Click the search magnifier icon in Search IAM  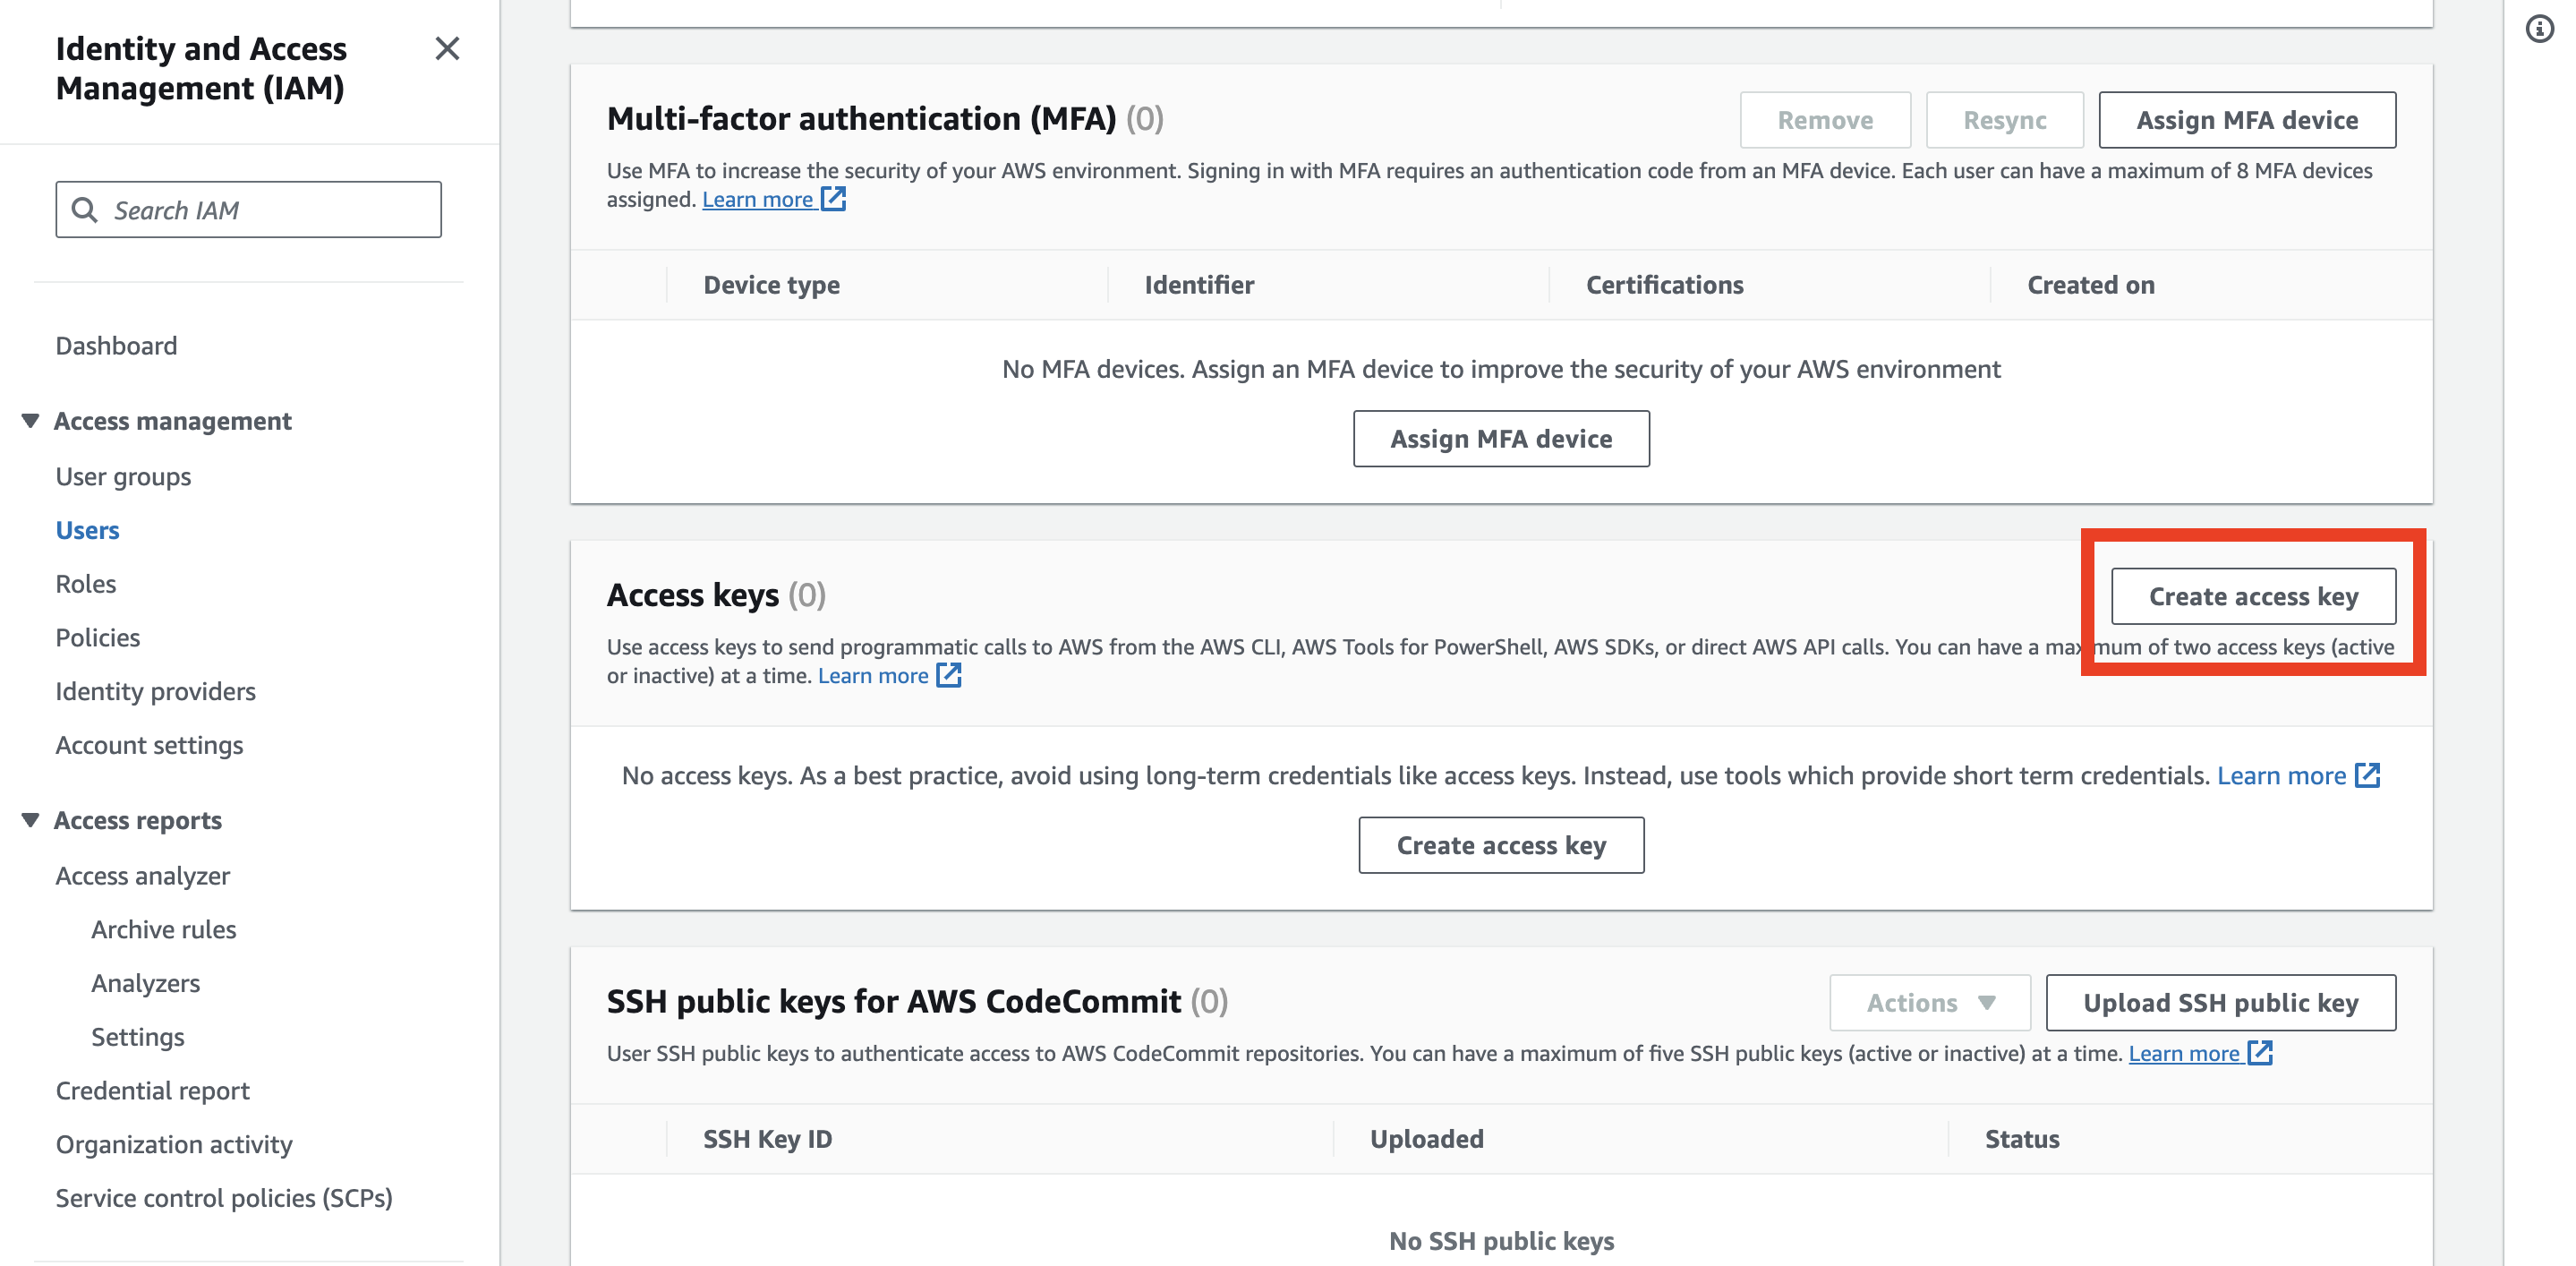click(85, 210)
